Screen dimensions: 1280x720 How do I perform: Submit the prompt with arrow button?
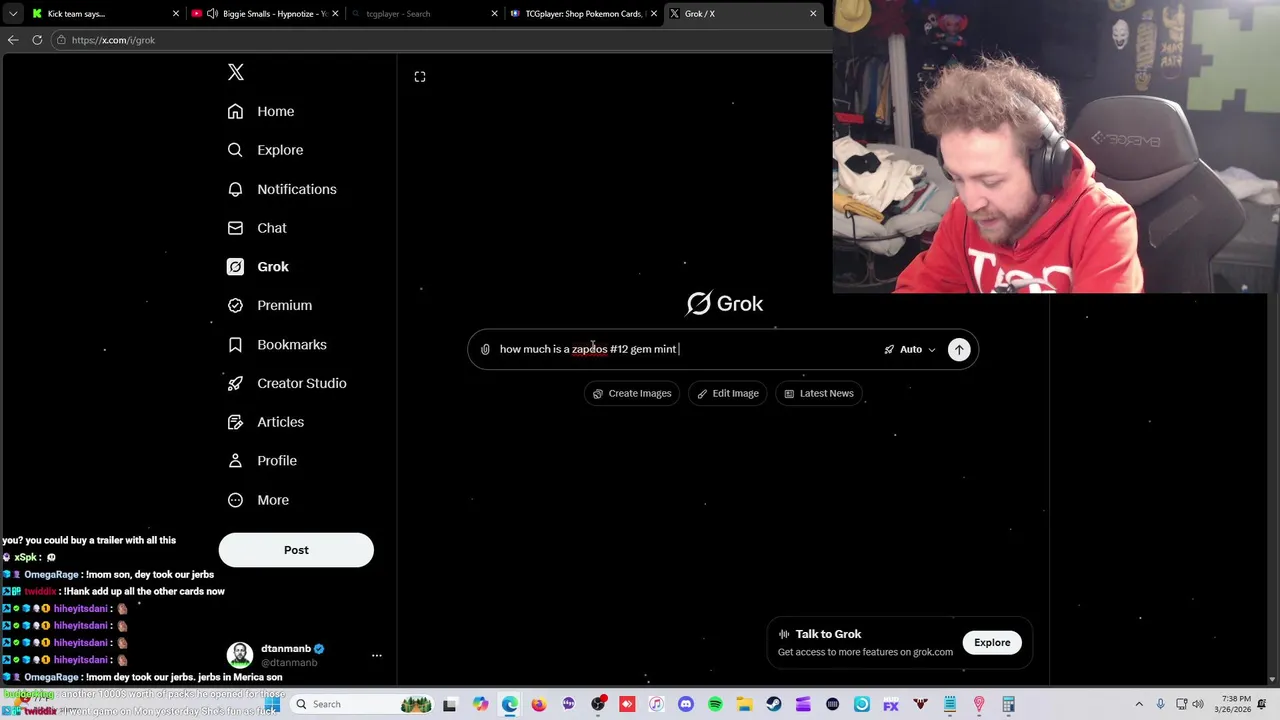point(959,349)
